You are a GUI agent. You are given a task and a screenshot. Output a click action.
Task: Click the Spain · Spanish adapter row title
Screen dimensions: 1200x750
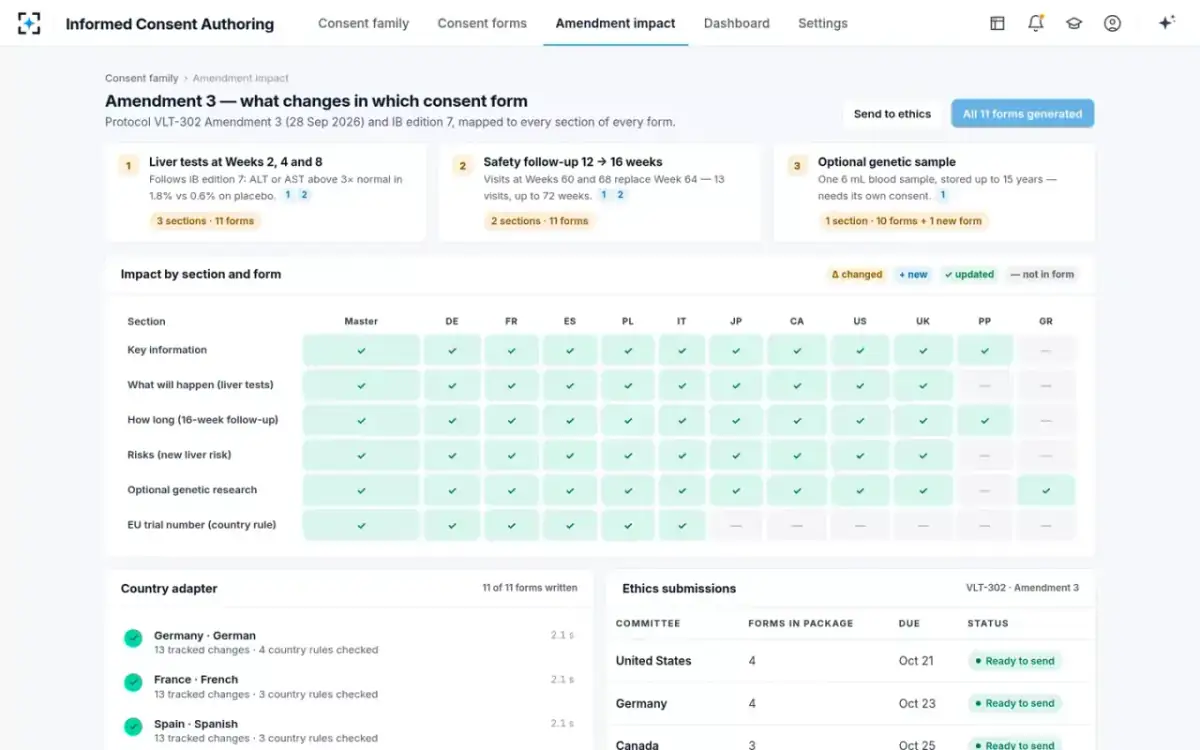tap(196, 724)
